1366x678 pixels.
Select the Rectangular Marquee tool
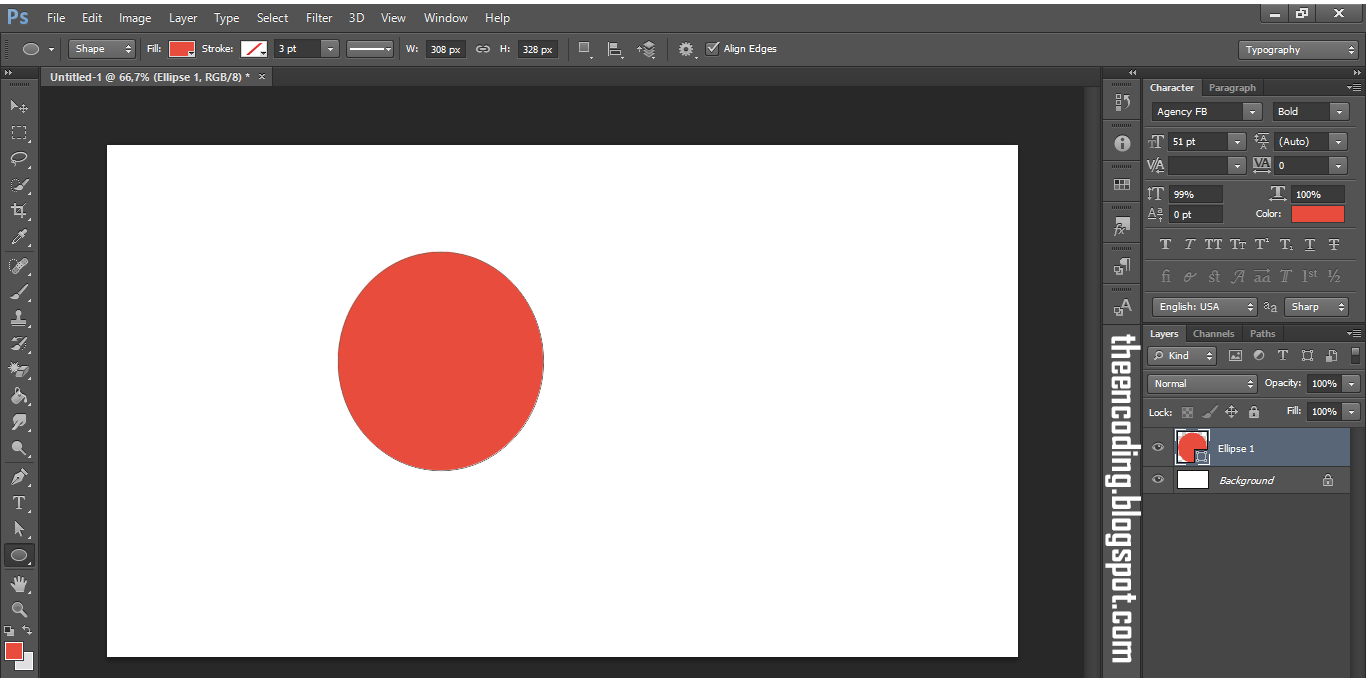[19, 133]
